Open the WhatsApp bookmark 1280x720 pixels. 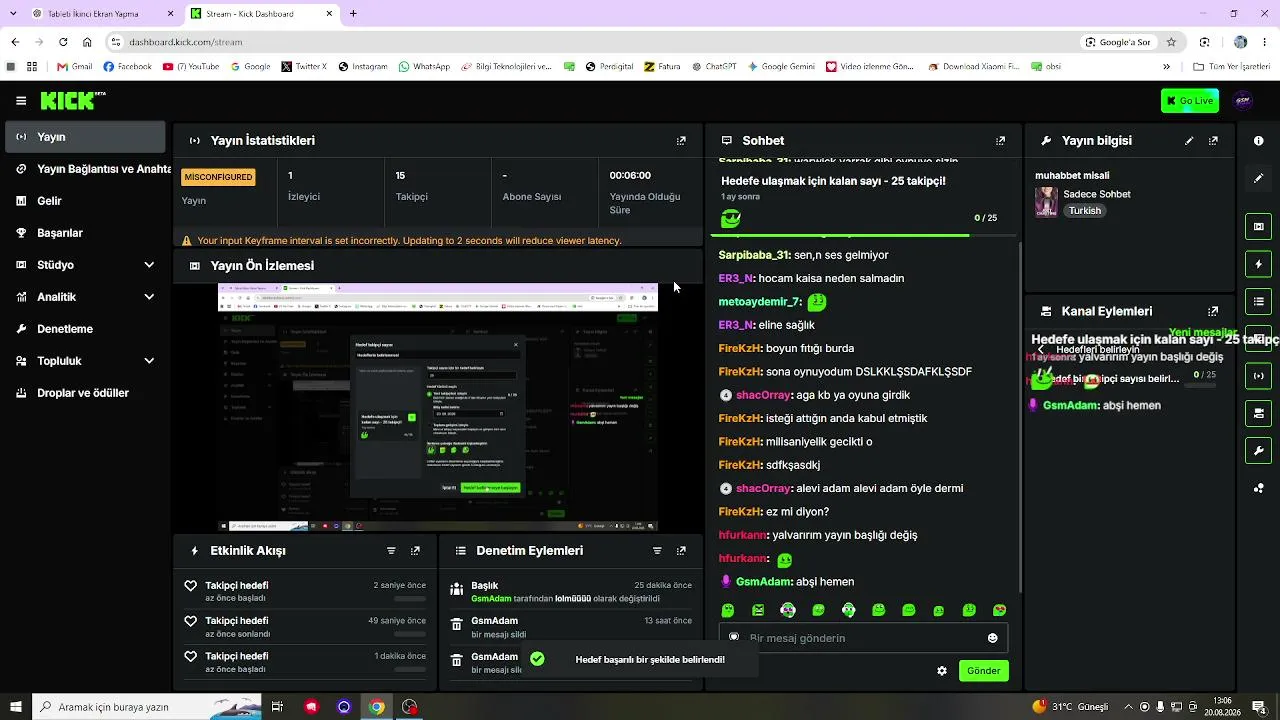point(424,67)
